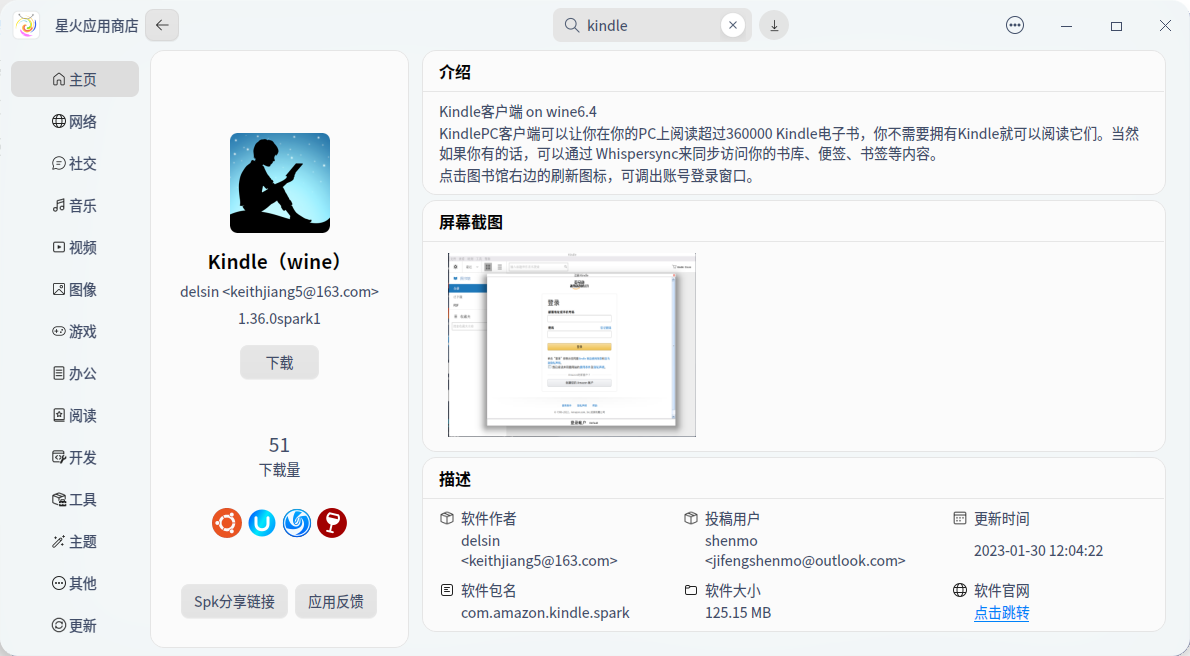
Task: Open the 图像 image category
Action: tap(75, 289)
